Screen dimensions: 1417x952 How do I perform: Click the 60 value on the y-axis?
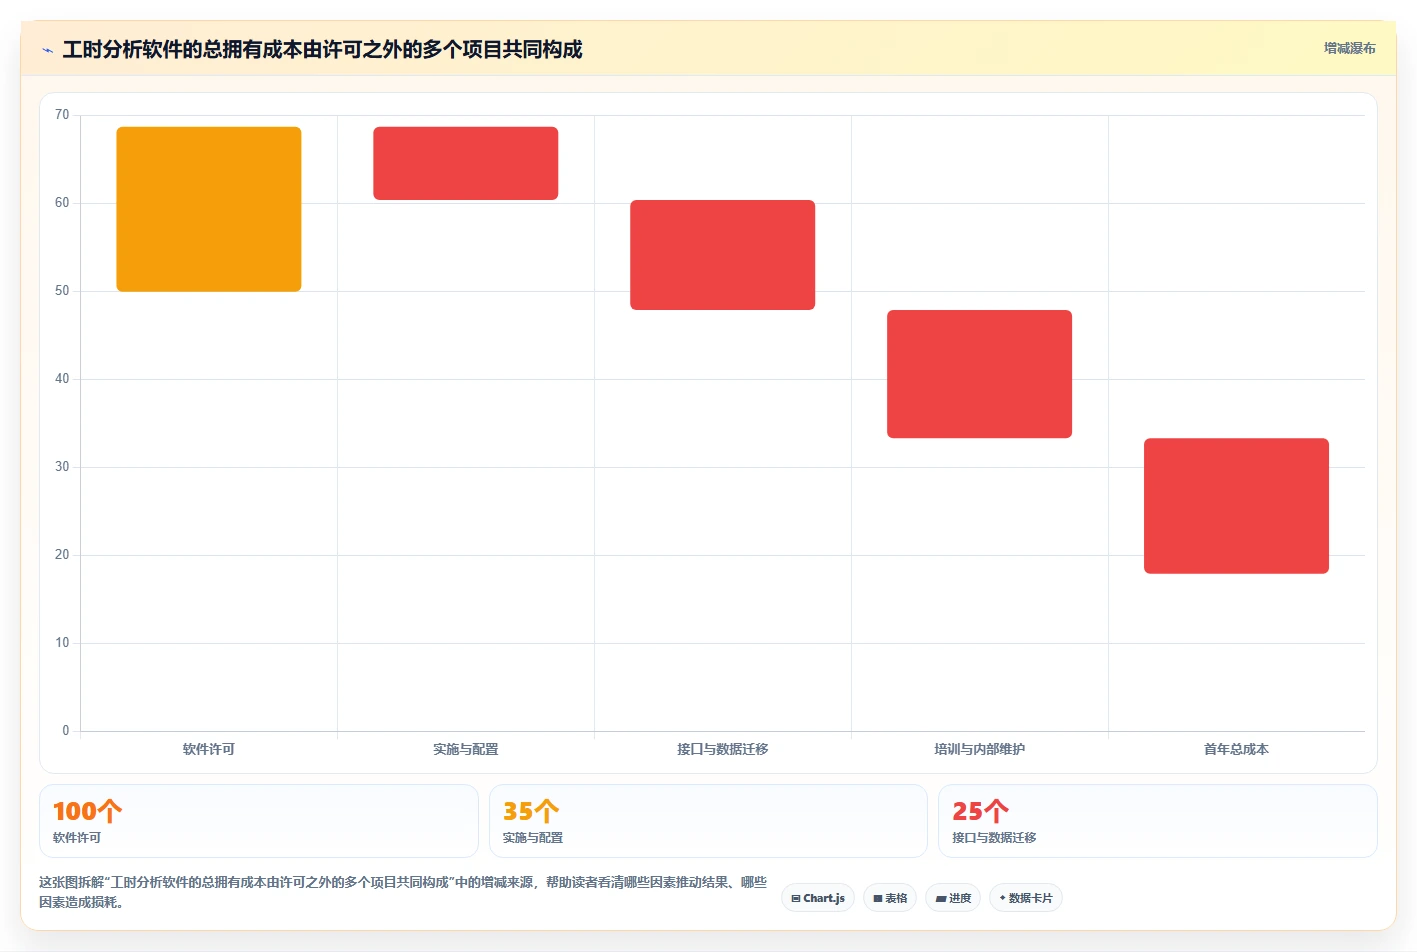click(62, 203)
